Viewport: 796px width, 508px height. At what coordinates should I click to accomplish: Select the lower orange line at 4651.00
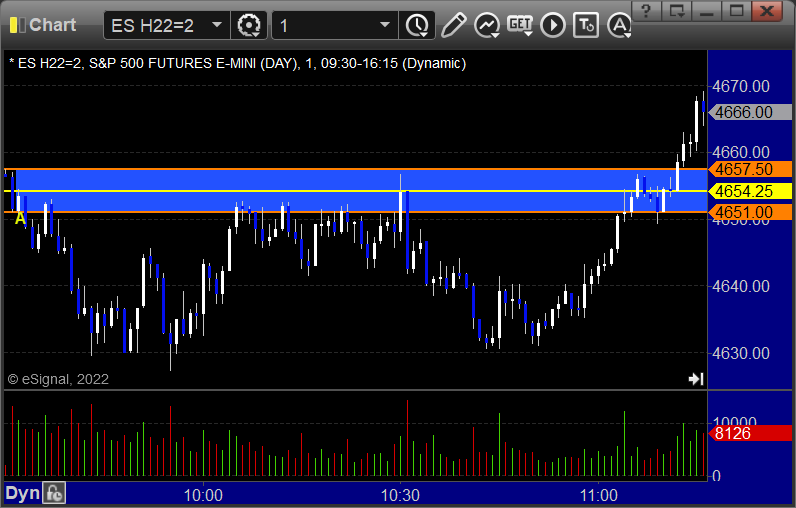(355, 212)
